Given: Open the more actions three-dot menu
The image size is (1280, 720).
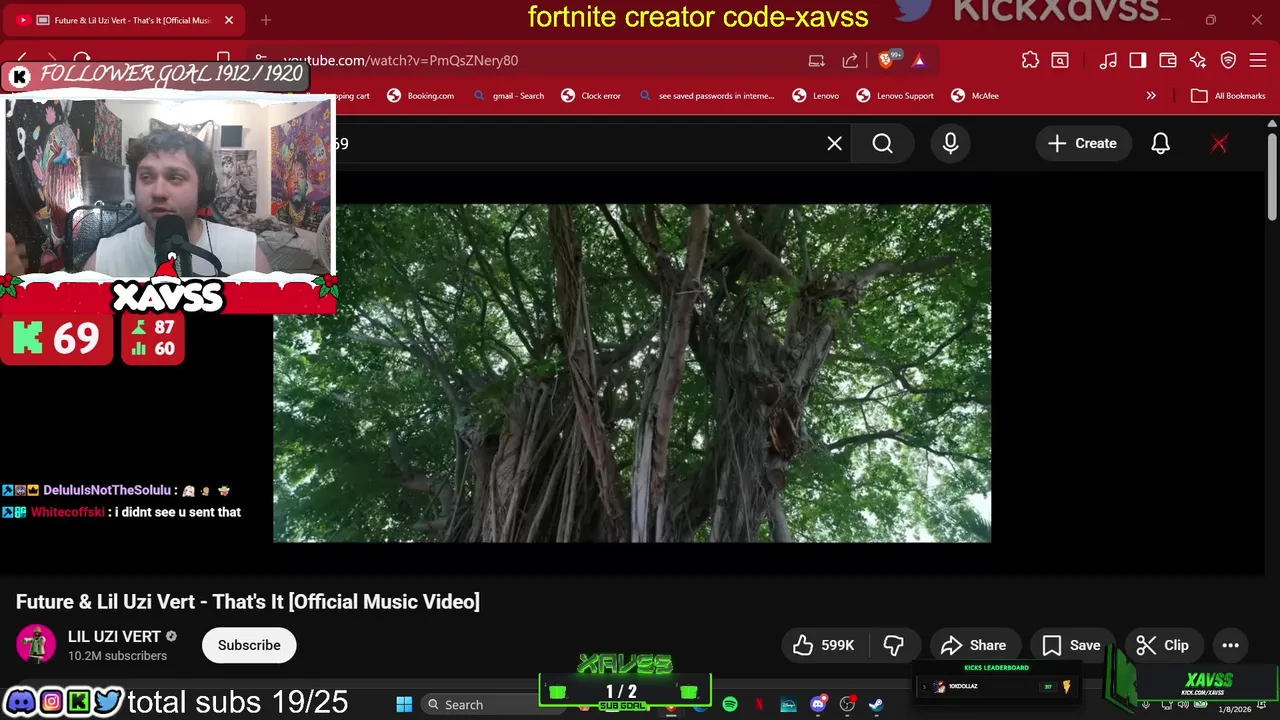Looking at the screenshot, I should (1231, 645).
